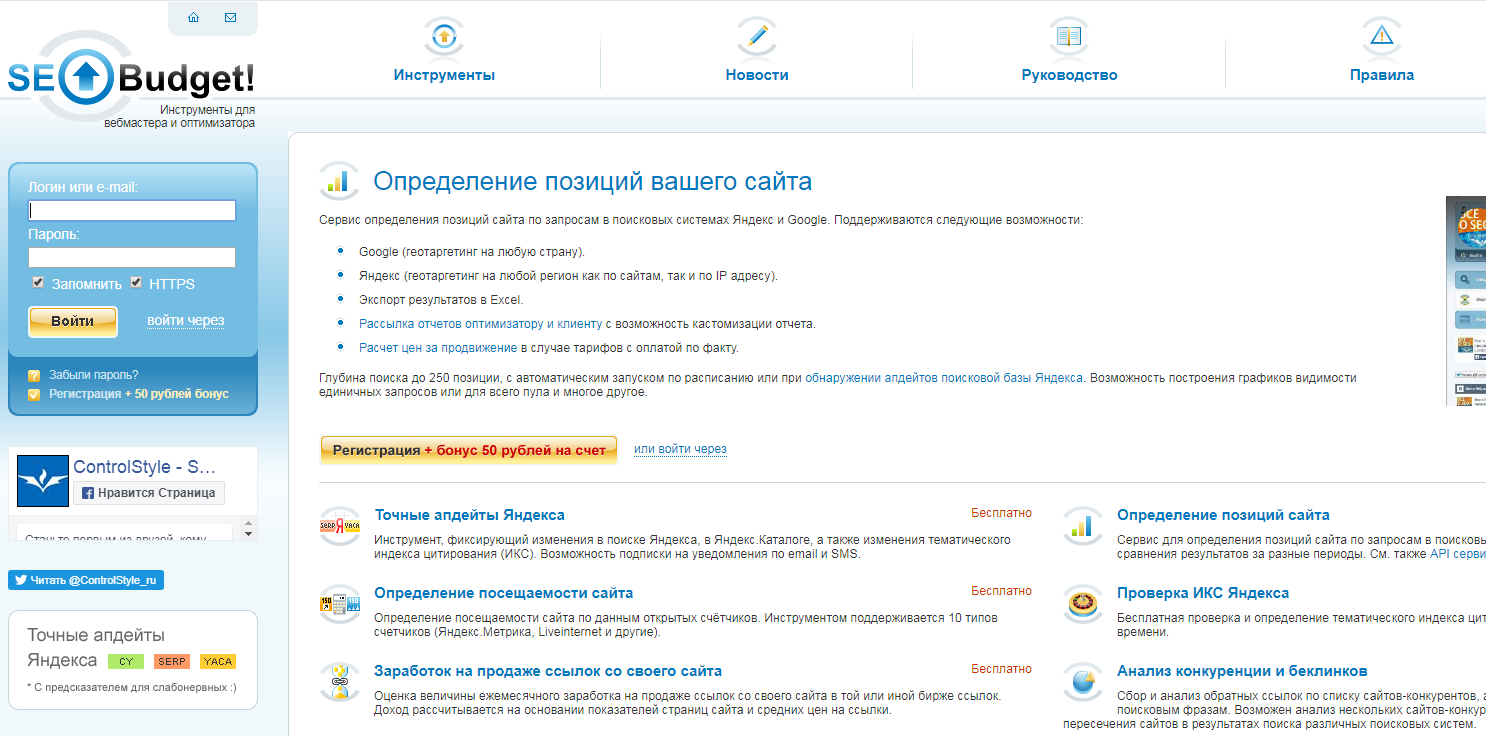Open Определение позиций сайта tool link in list
The width and height of the screenshot is (1486, 736).
(1223, 515)
